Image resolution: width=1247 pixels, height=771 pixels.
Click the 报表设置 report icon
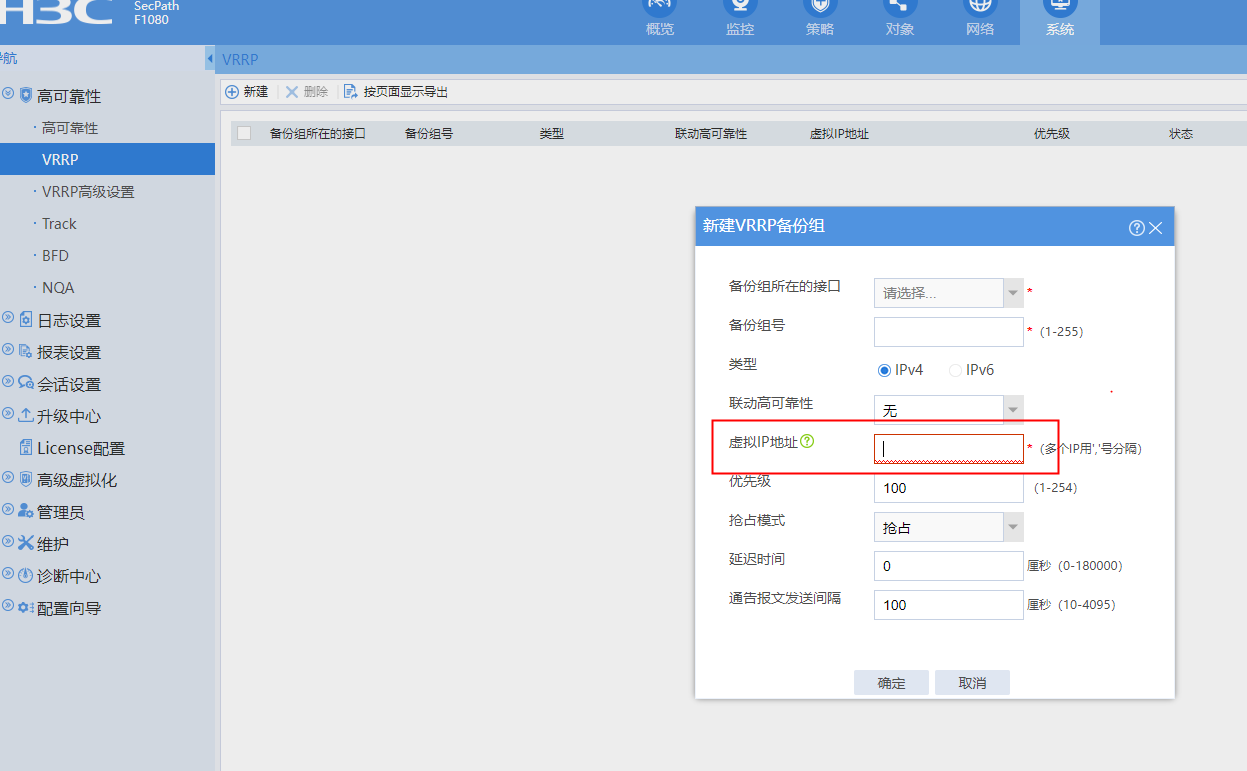pyautogui.click(x=26, y=352)
